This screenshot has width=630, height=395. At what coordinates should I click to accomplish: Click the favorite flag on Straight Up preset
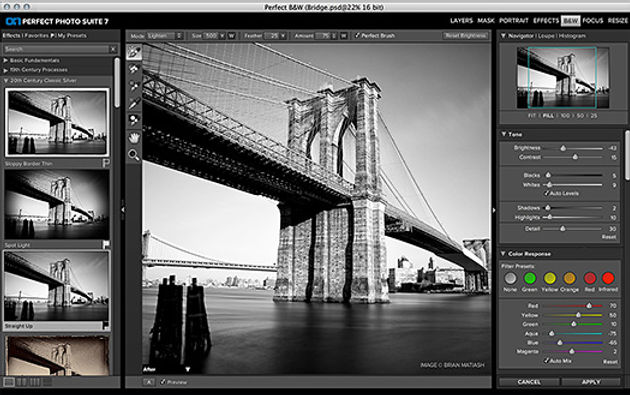pyautogui.click(x=106, y=325)
